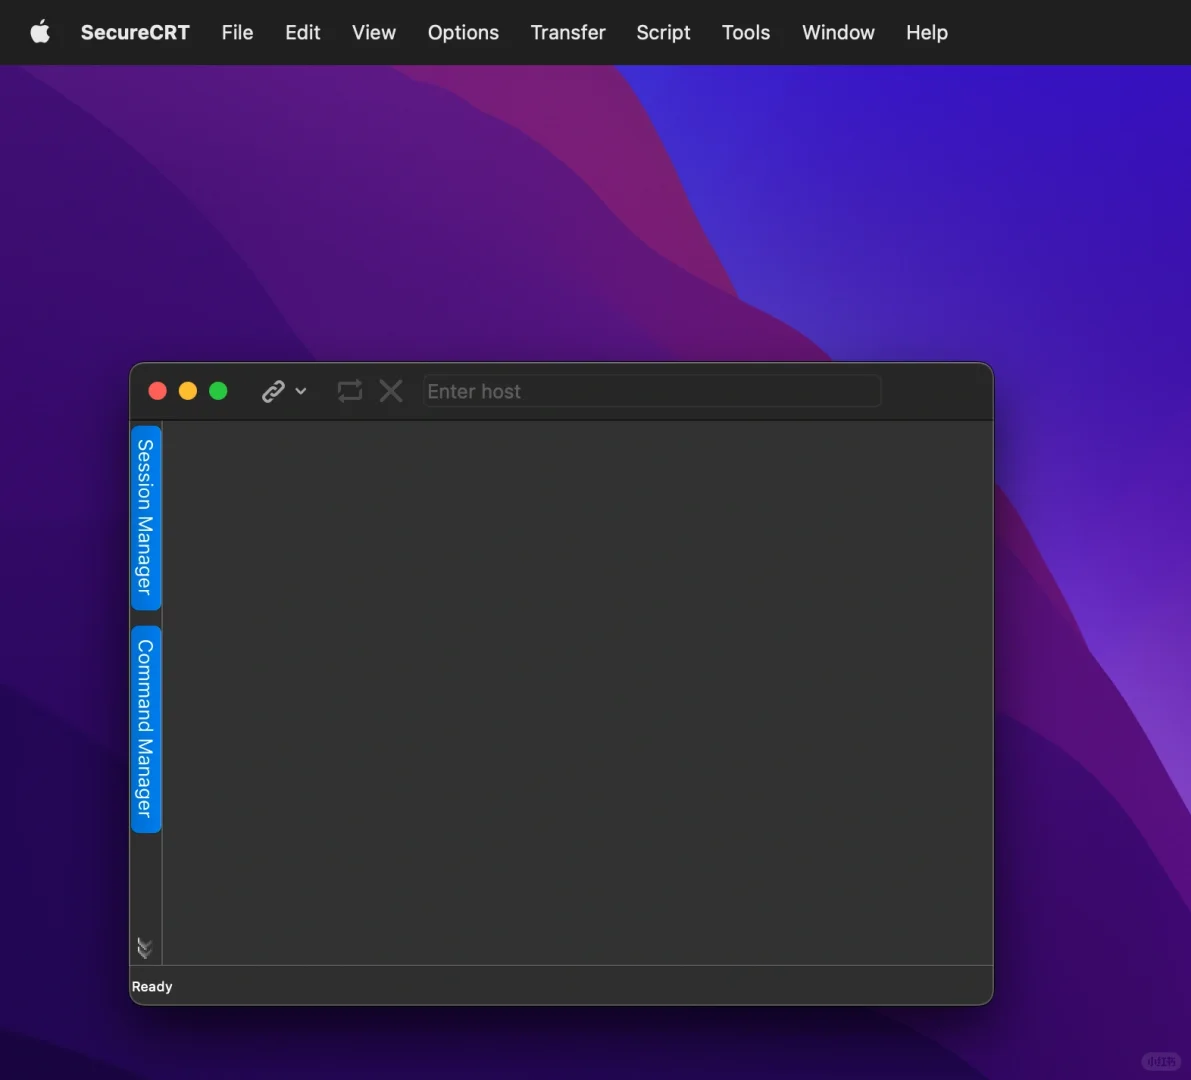Open the File menu
The height and width of the screenshot is (1080, 1191).
pos(237,33)
